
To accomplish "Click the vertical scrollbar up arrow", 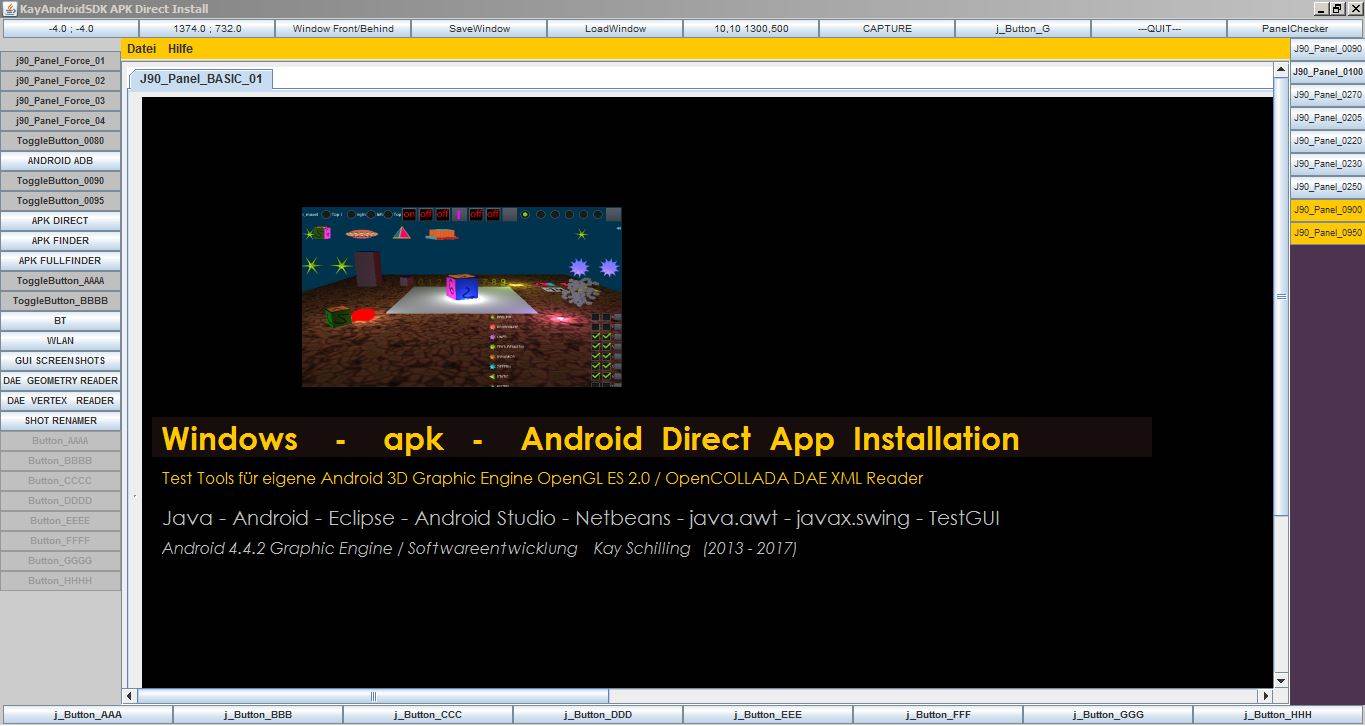I will click(1280, 70).
